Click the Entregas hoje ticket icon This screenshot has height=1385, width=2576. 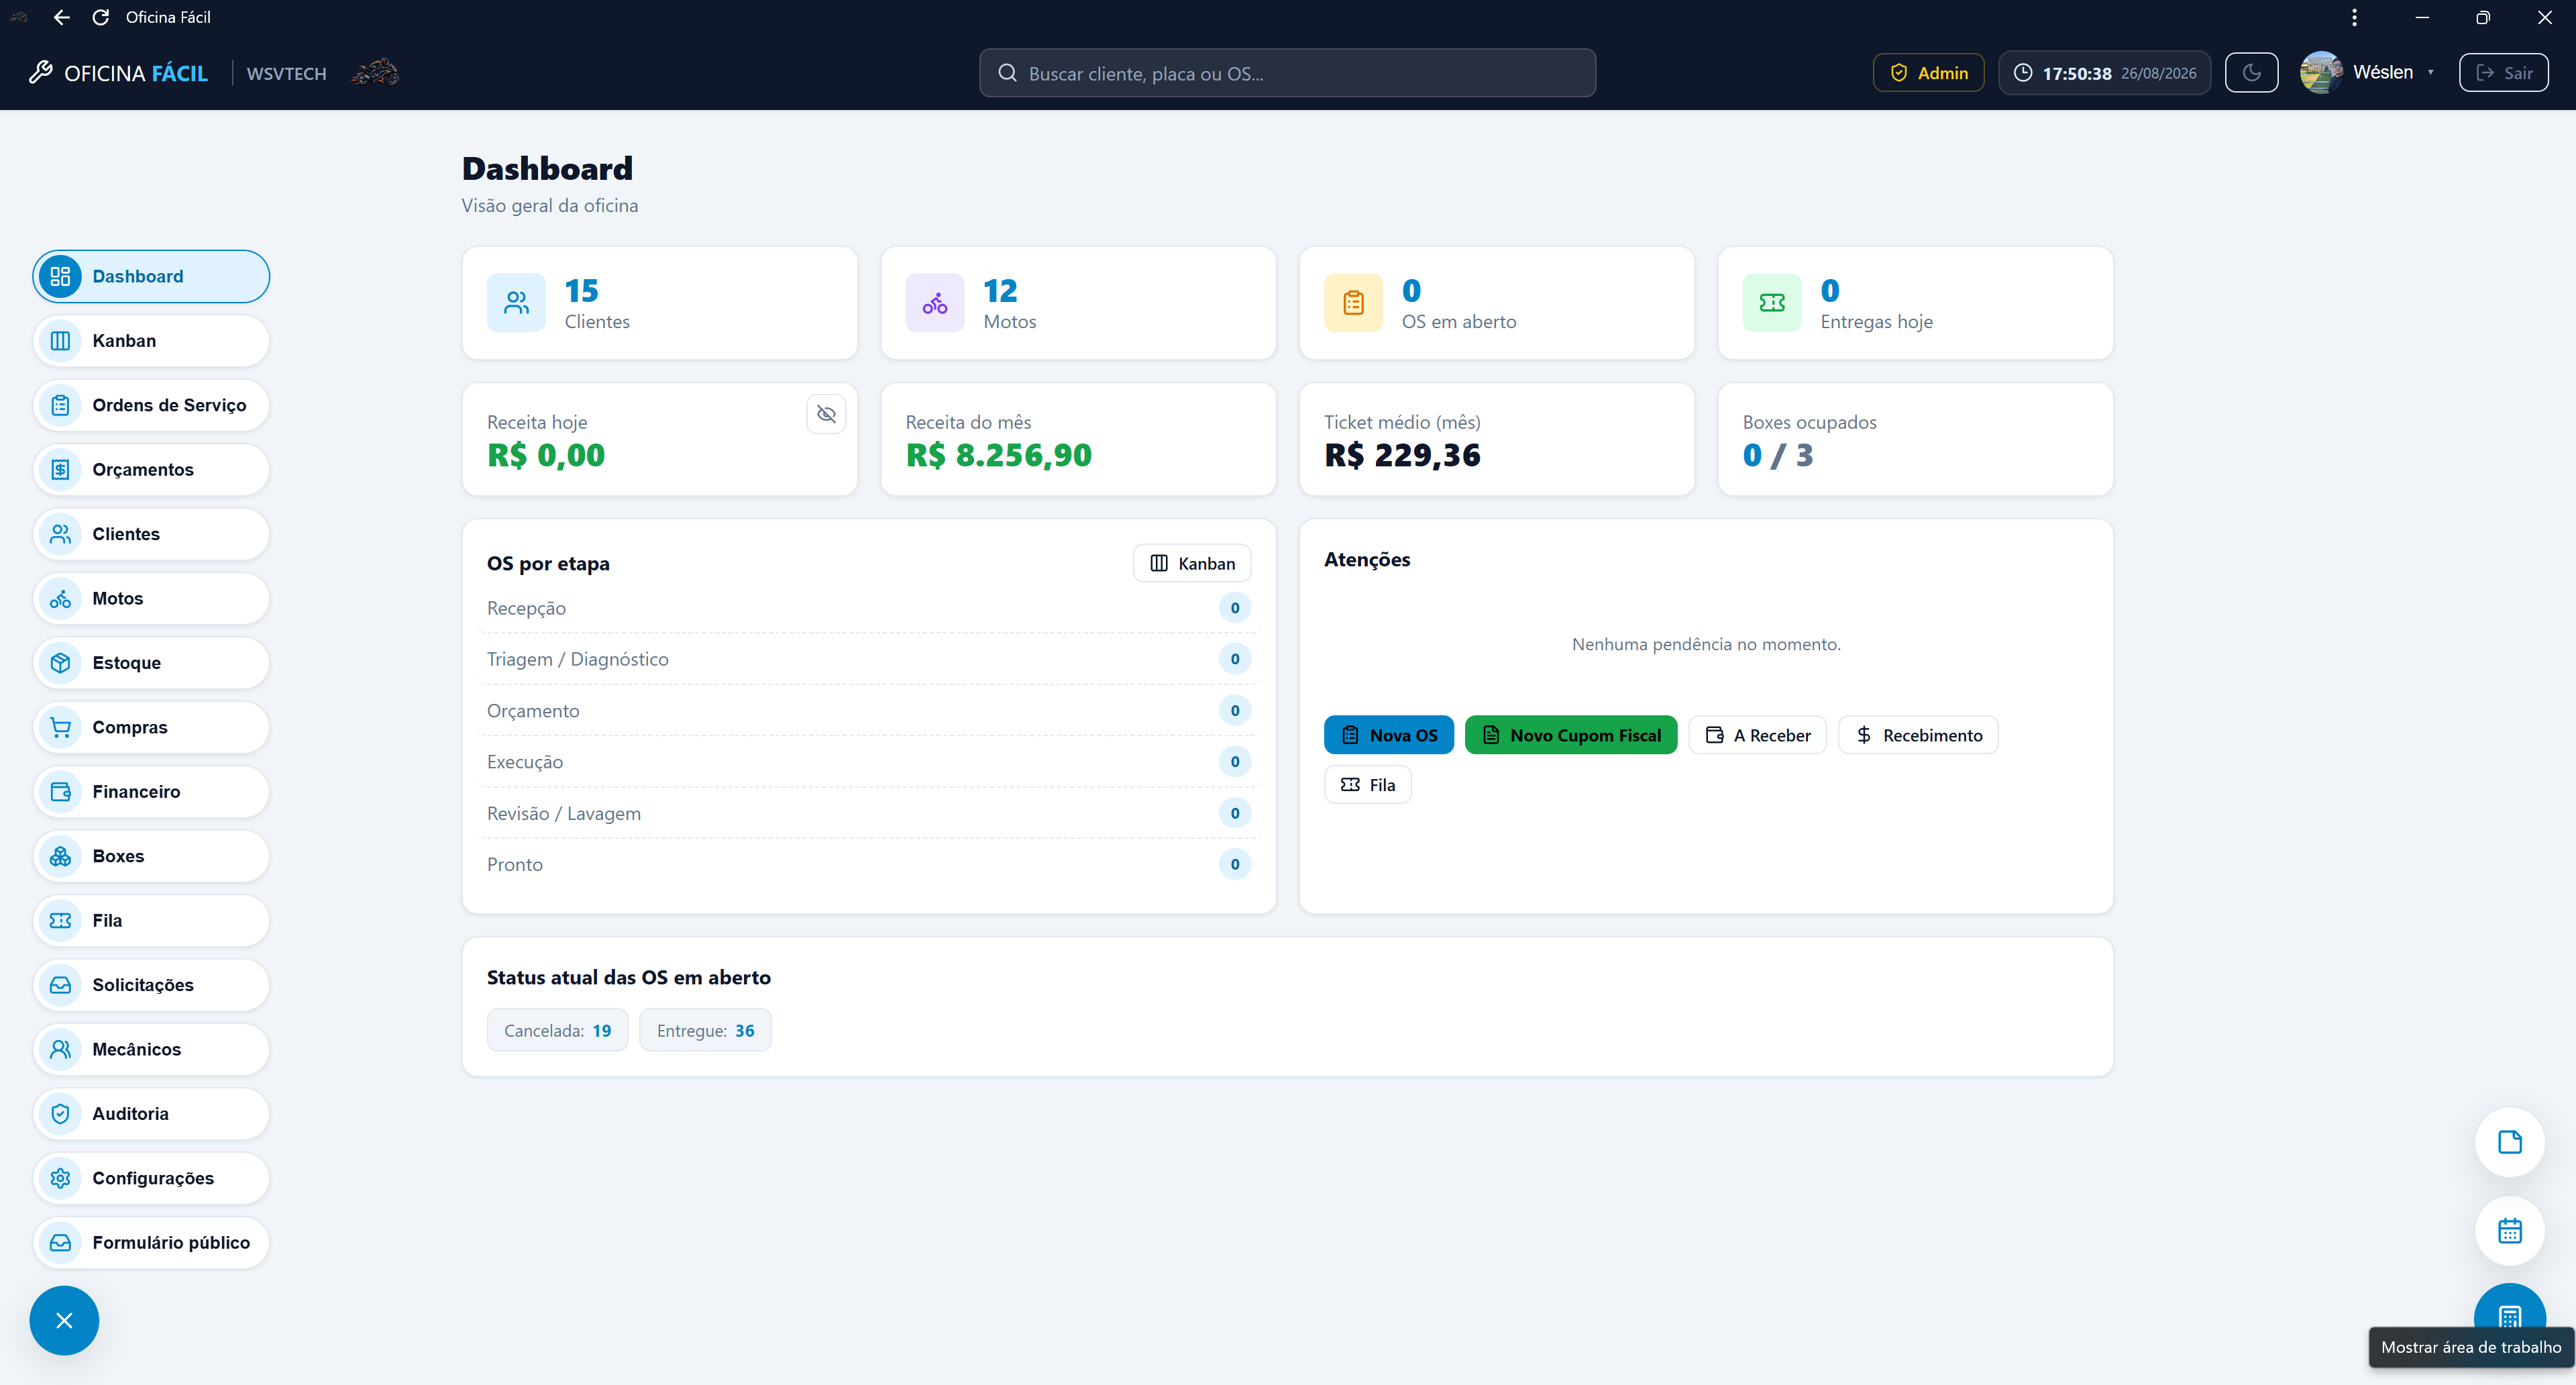1772,302
